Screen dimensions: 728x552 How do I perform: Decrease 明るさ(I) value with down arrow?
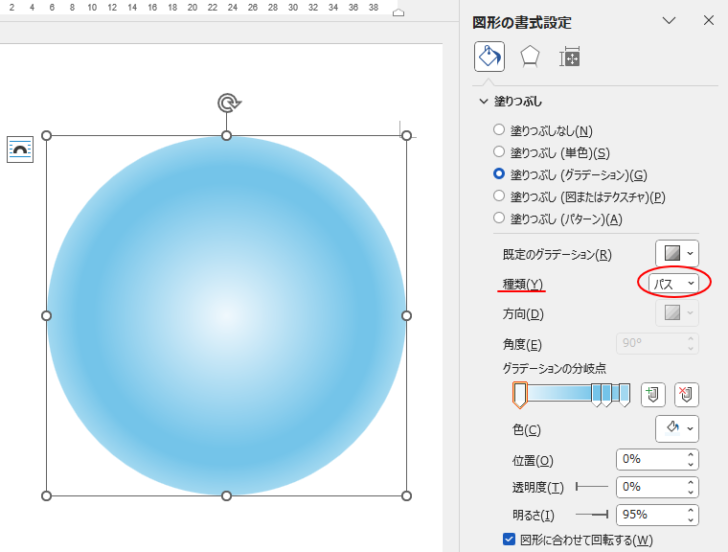pyautogui.click(x=691, y=520)
